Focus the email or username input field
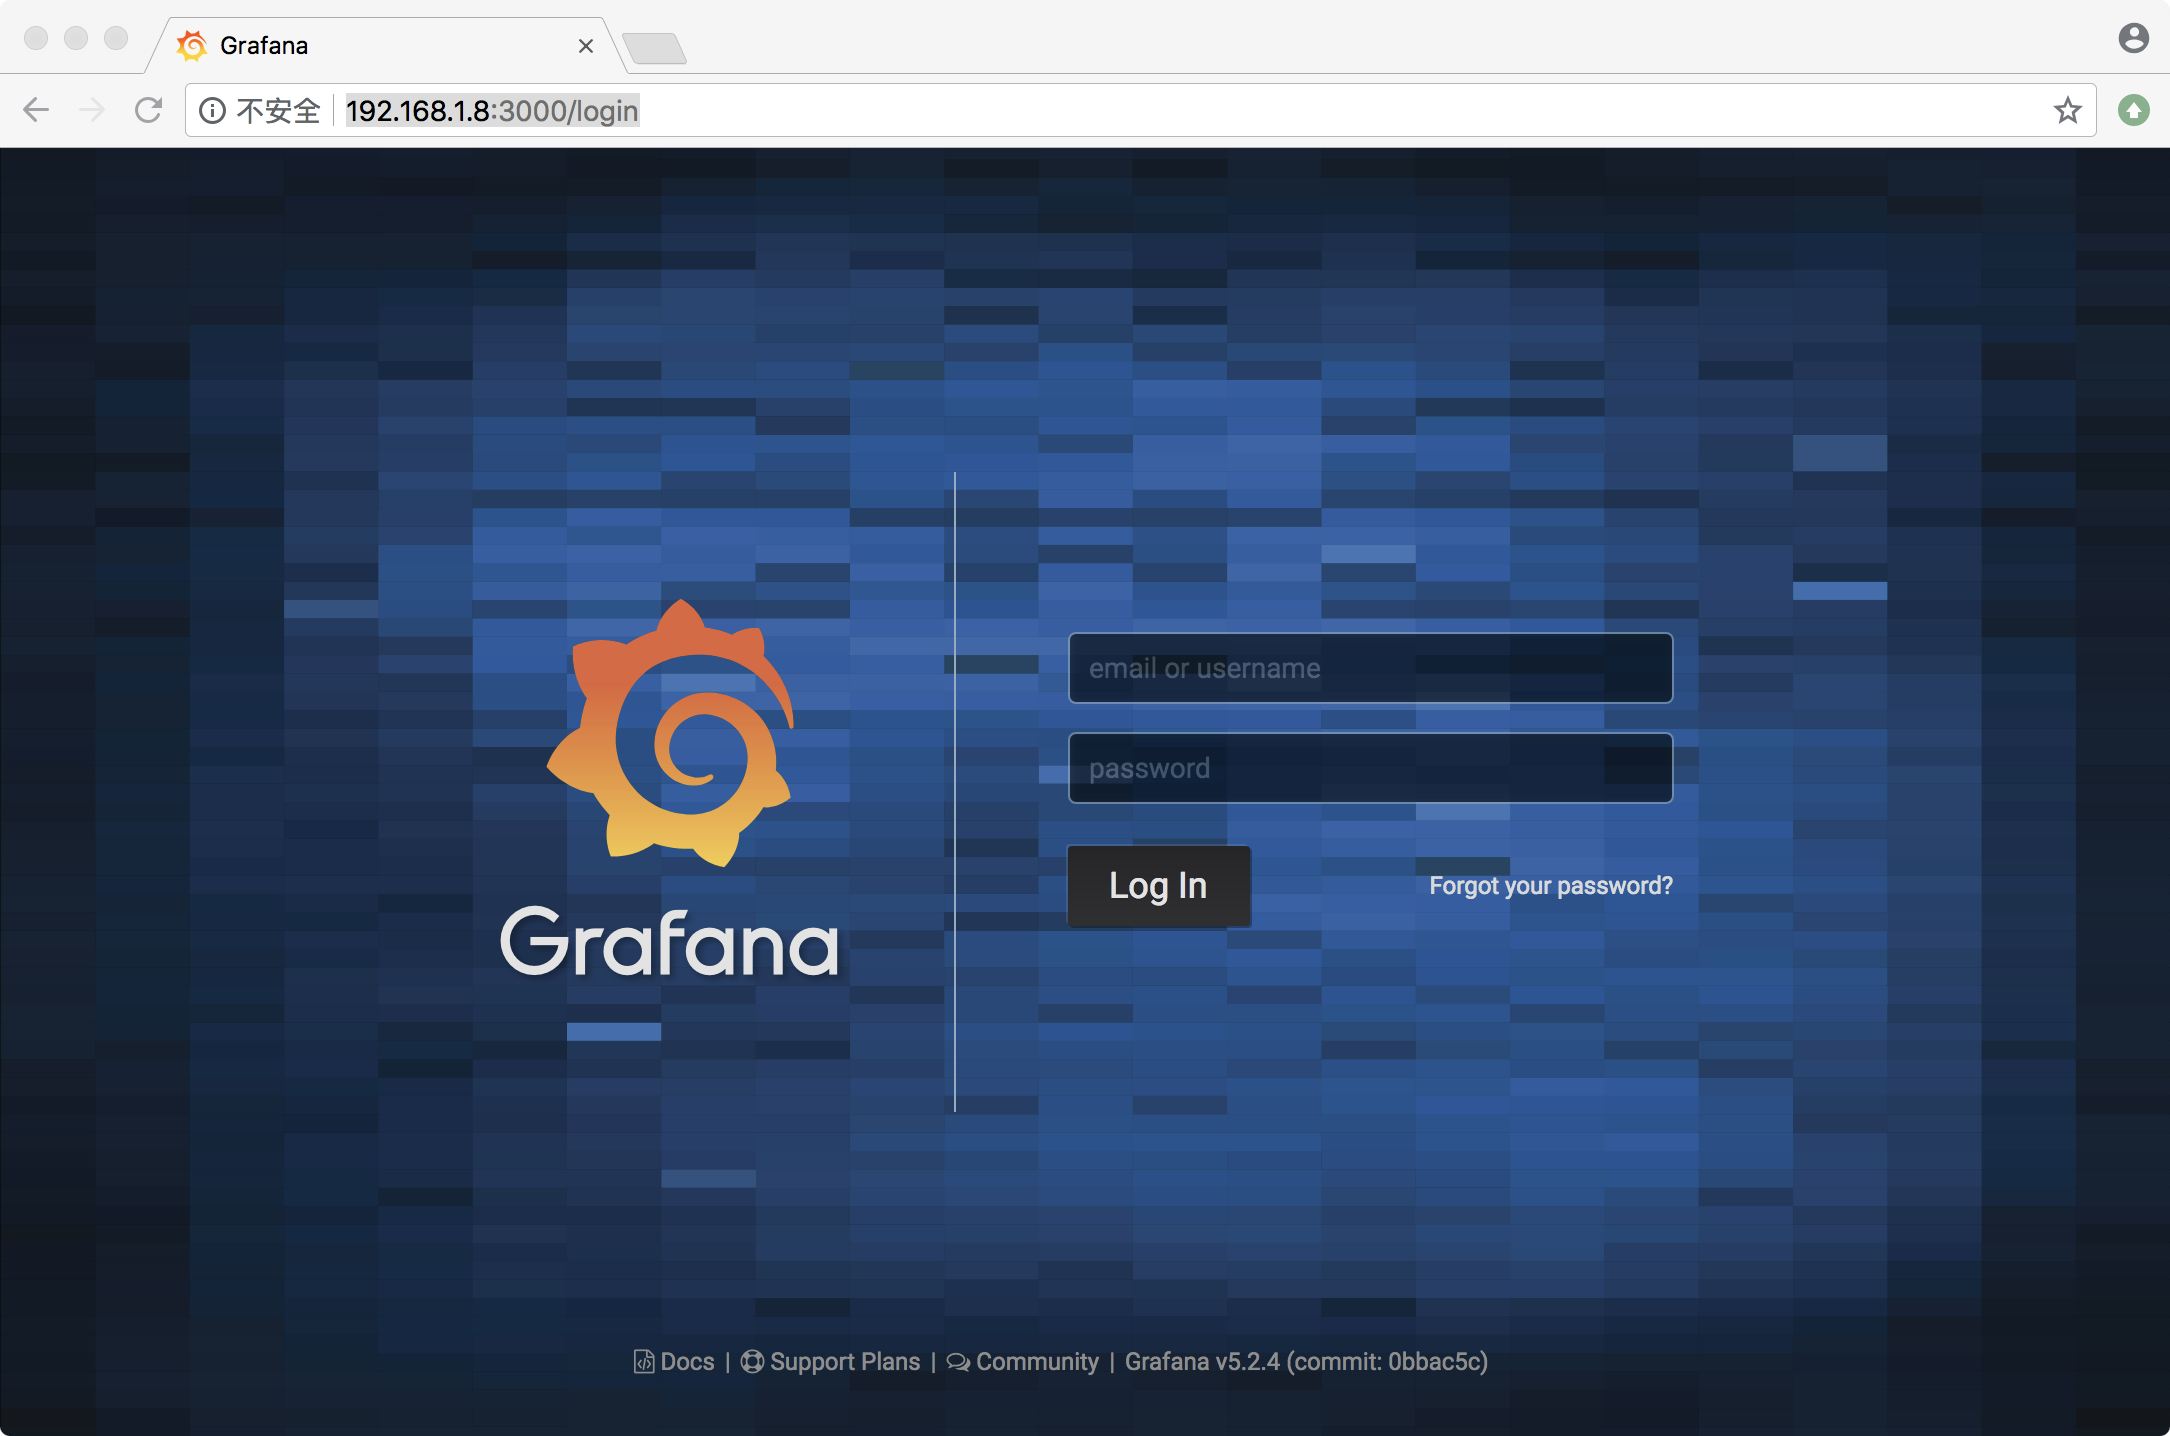 coord(1370,668)
